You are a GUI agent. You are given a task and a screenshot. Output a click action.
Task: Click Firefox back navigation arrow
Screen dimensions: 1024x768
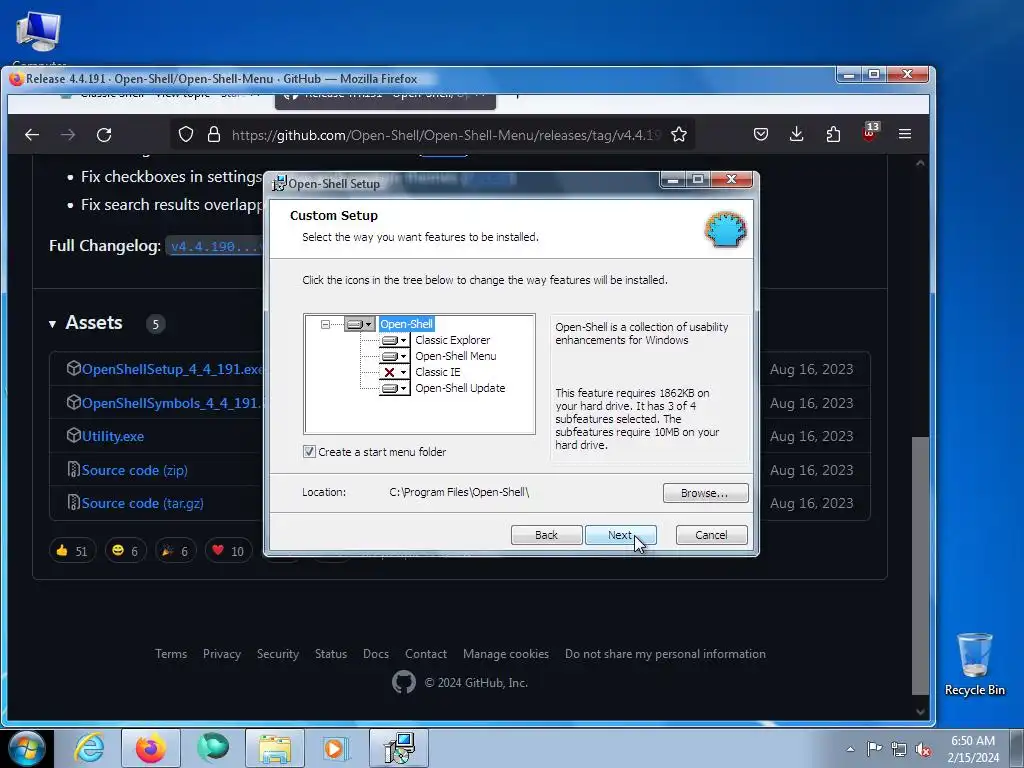(32, 135)
